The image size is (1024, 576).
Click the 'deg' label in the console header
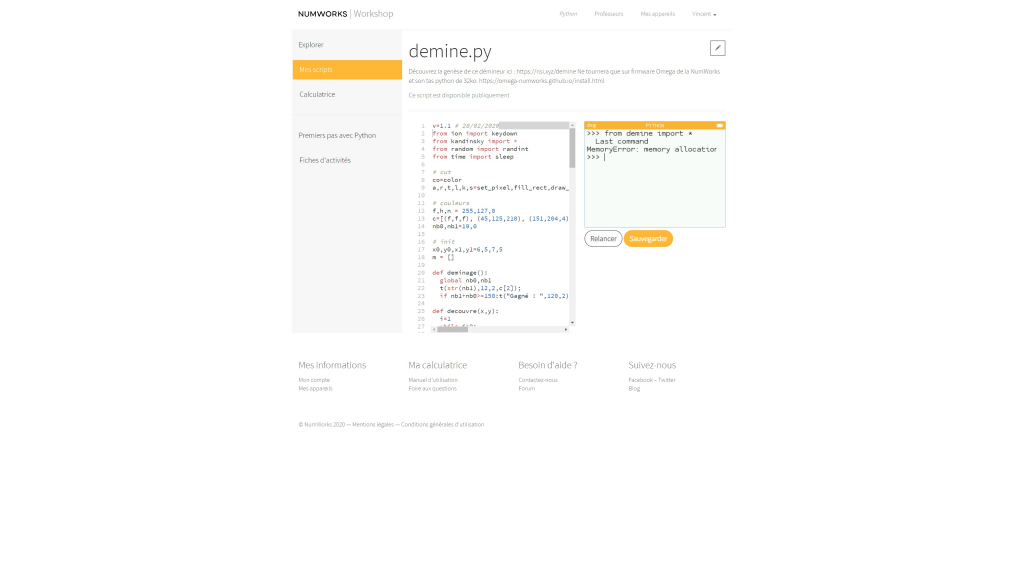click(x=591, y=125)
